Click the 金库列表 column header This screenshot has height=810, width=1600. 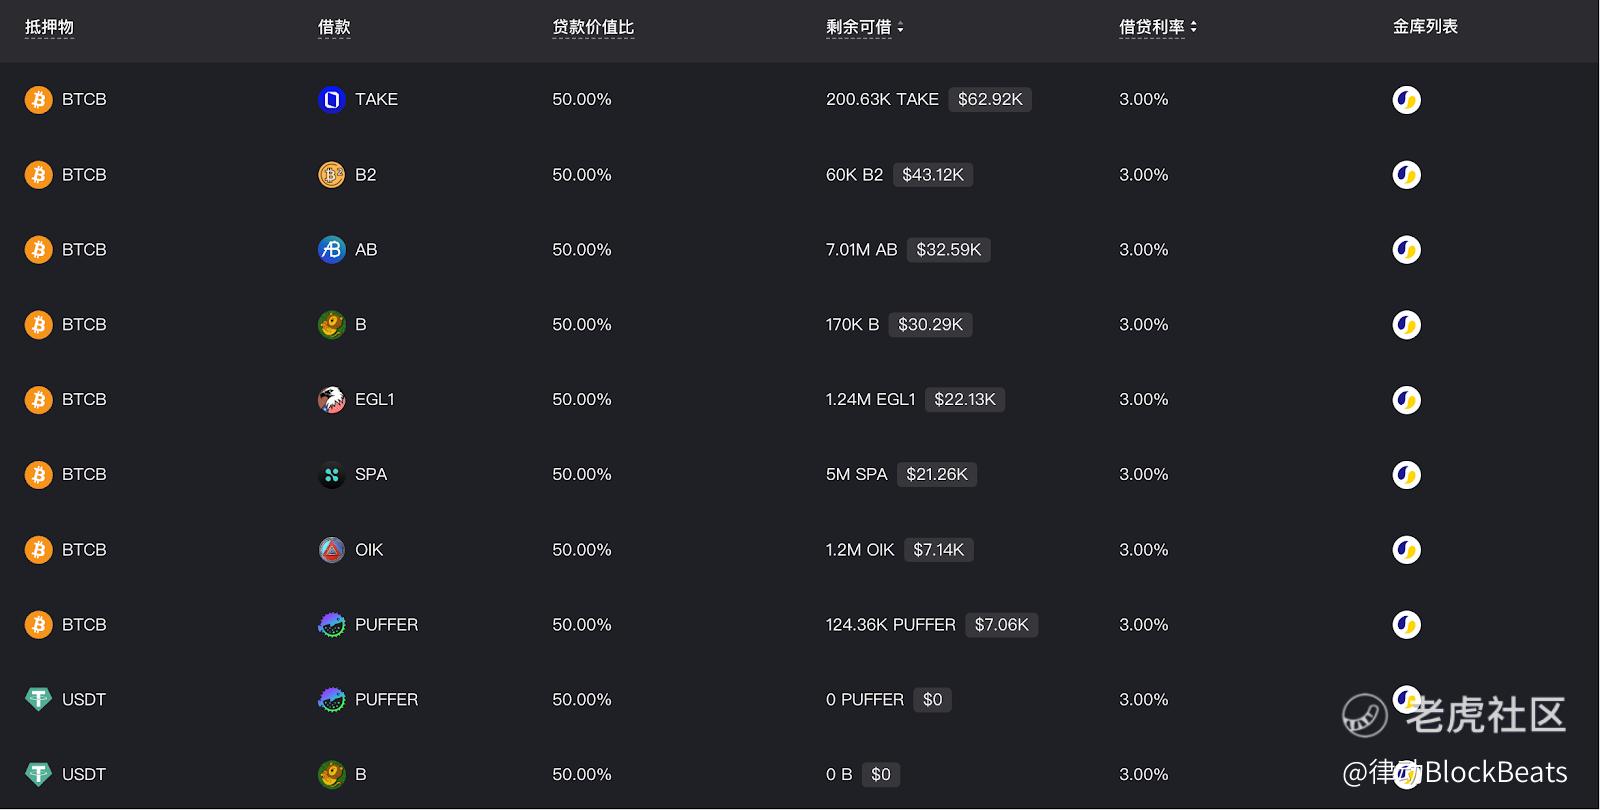click(x=1425, y=27)
